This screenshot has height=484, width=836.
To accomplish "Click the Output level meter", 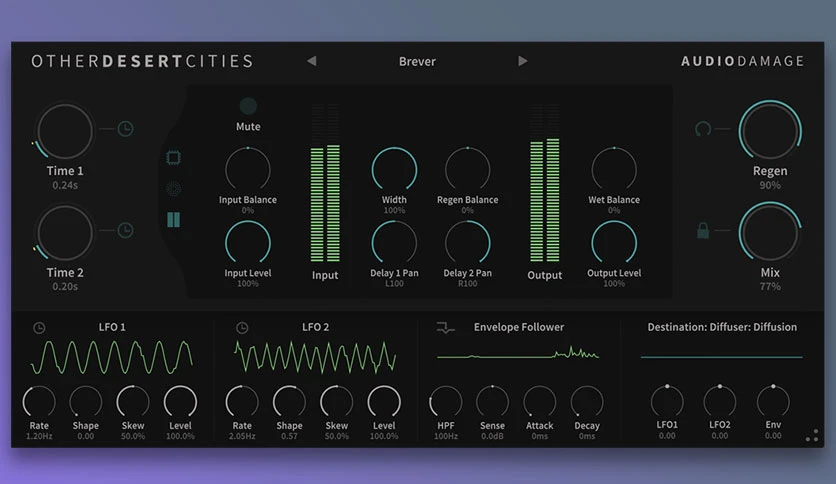I will click(x=545, y=183).
